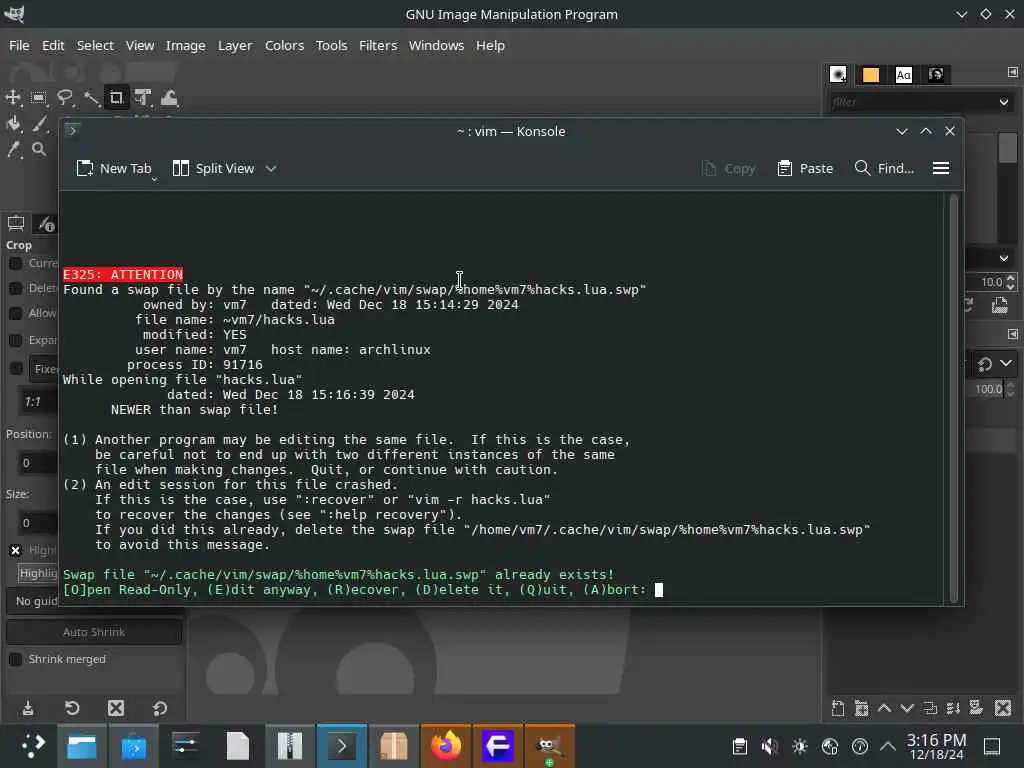
Task: Lower the layer with down arrow
Action: pyautogui.click(x=907, y=708)
